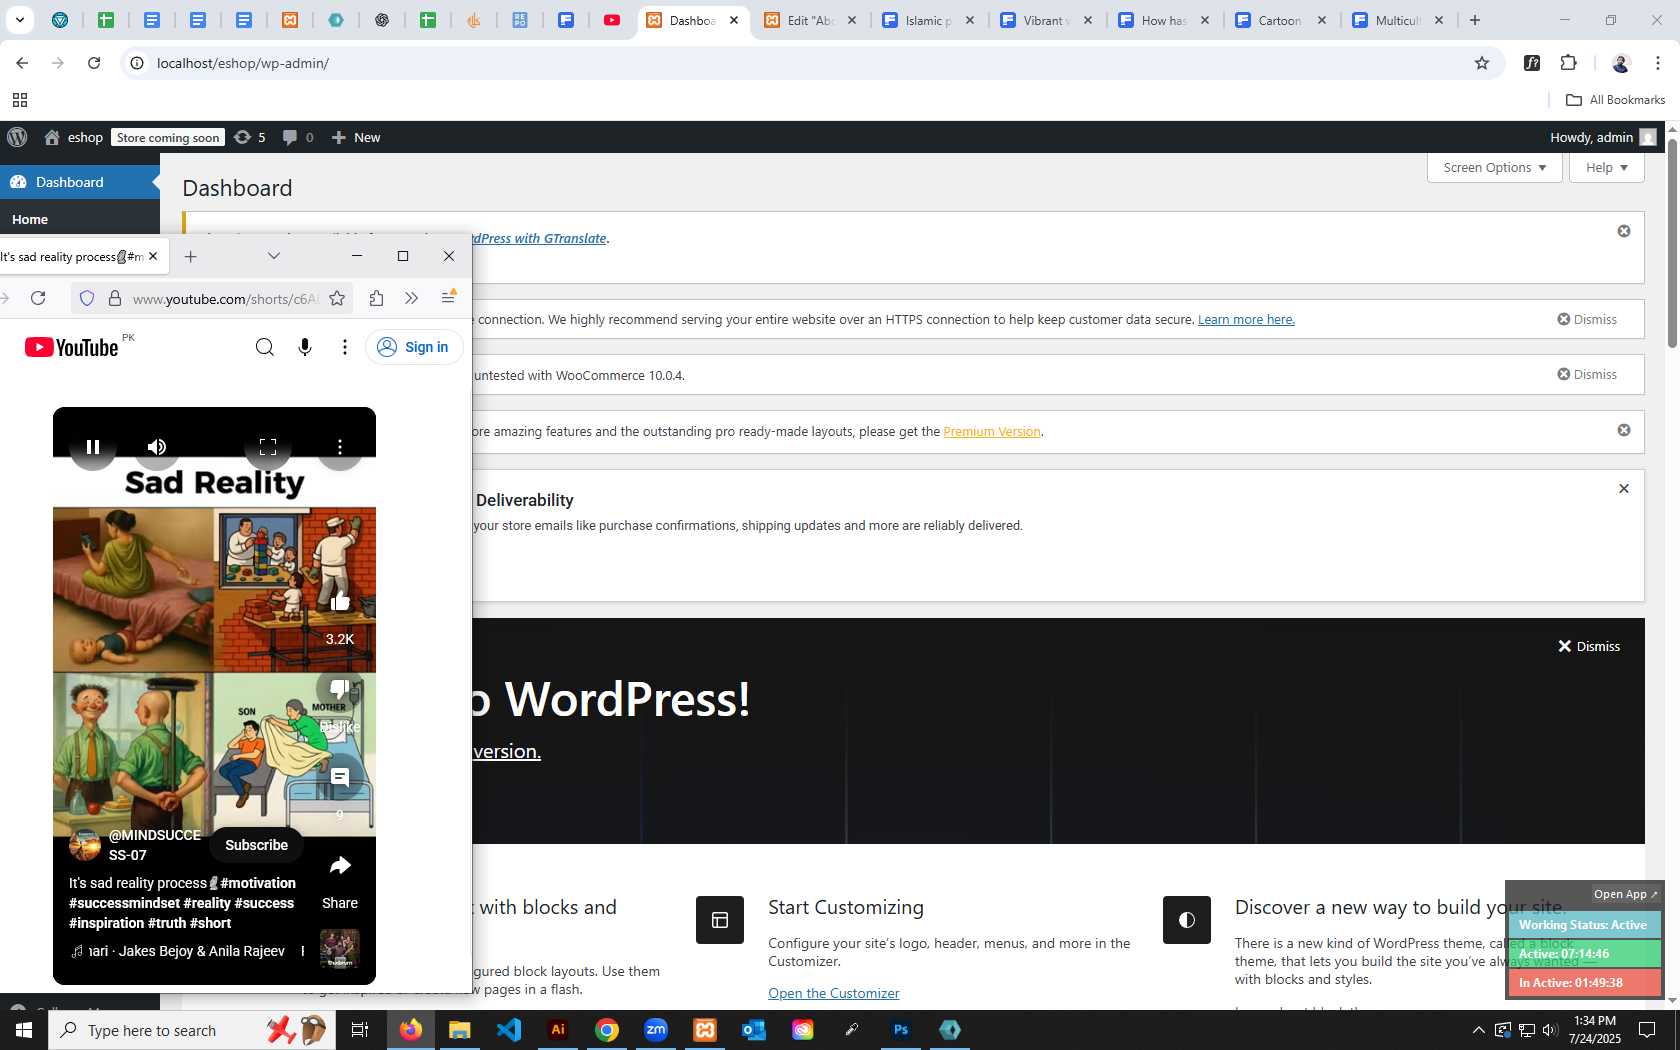Open new tab in Firefox window
1680x1050 pixels.
190,256
